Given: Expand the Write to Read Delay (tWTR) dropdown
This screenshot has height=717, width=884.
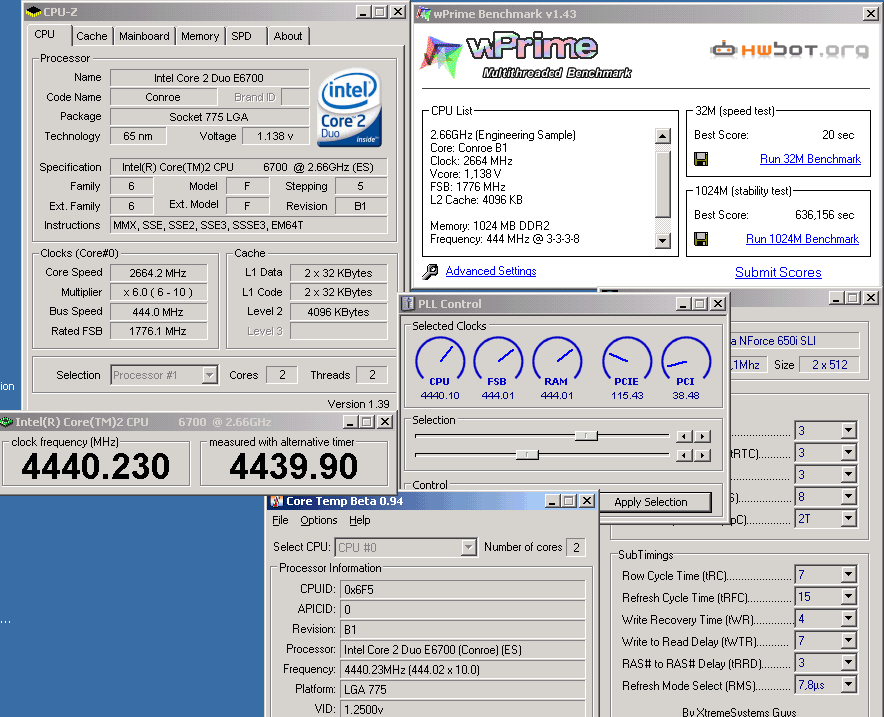Looking at the screenshot, I should tap(848, 641).
